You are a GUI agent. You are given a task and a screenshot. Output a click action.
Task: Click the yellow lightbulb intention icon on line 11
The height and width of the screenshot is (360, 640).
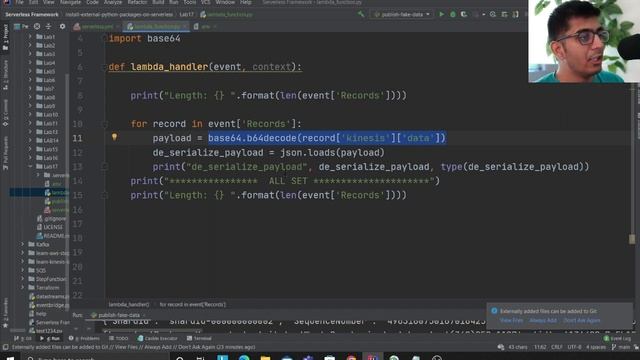coord(114,137)
